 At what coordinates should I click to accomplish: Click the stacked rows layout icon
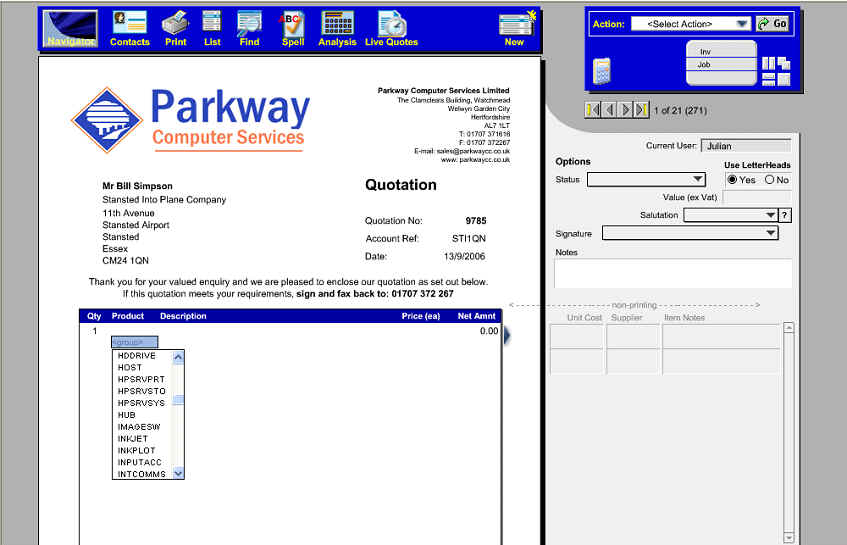point(768,79)
